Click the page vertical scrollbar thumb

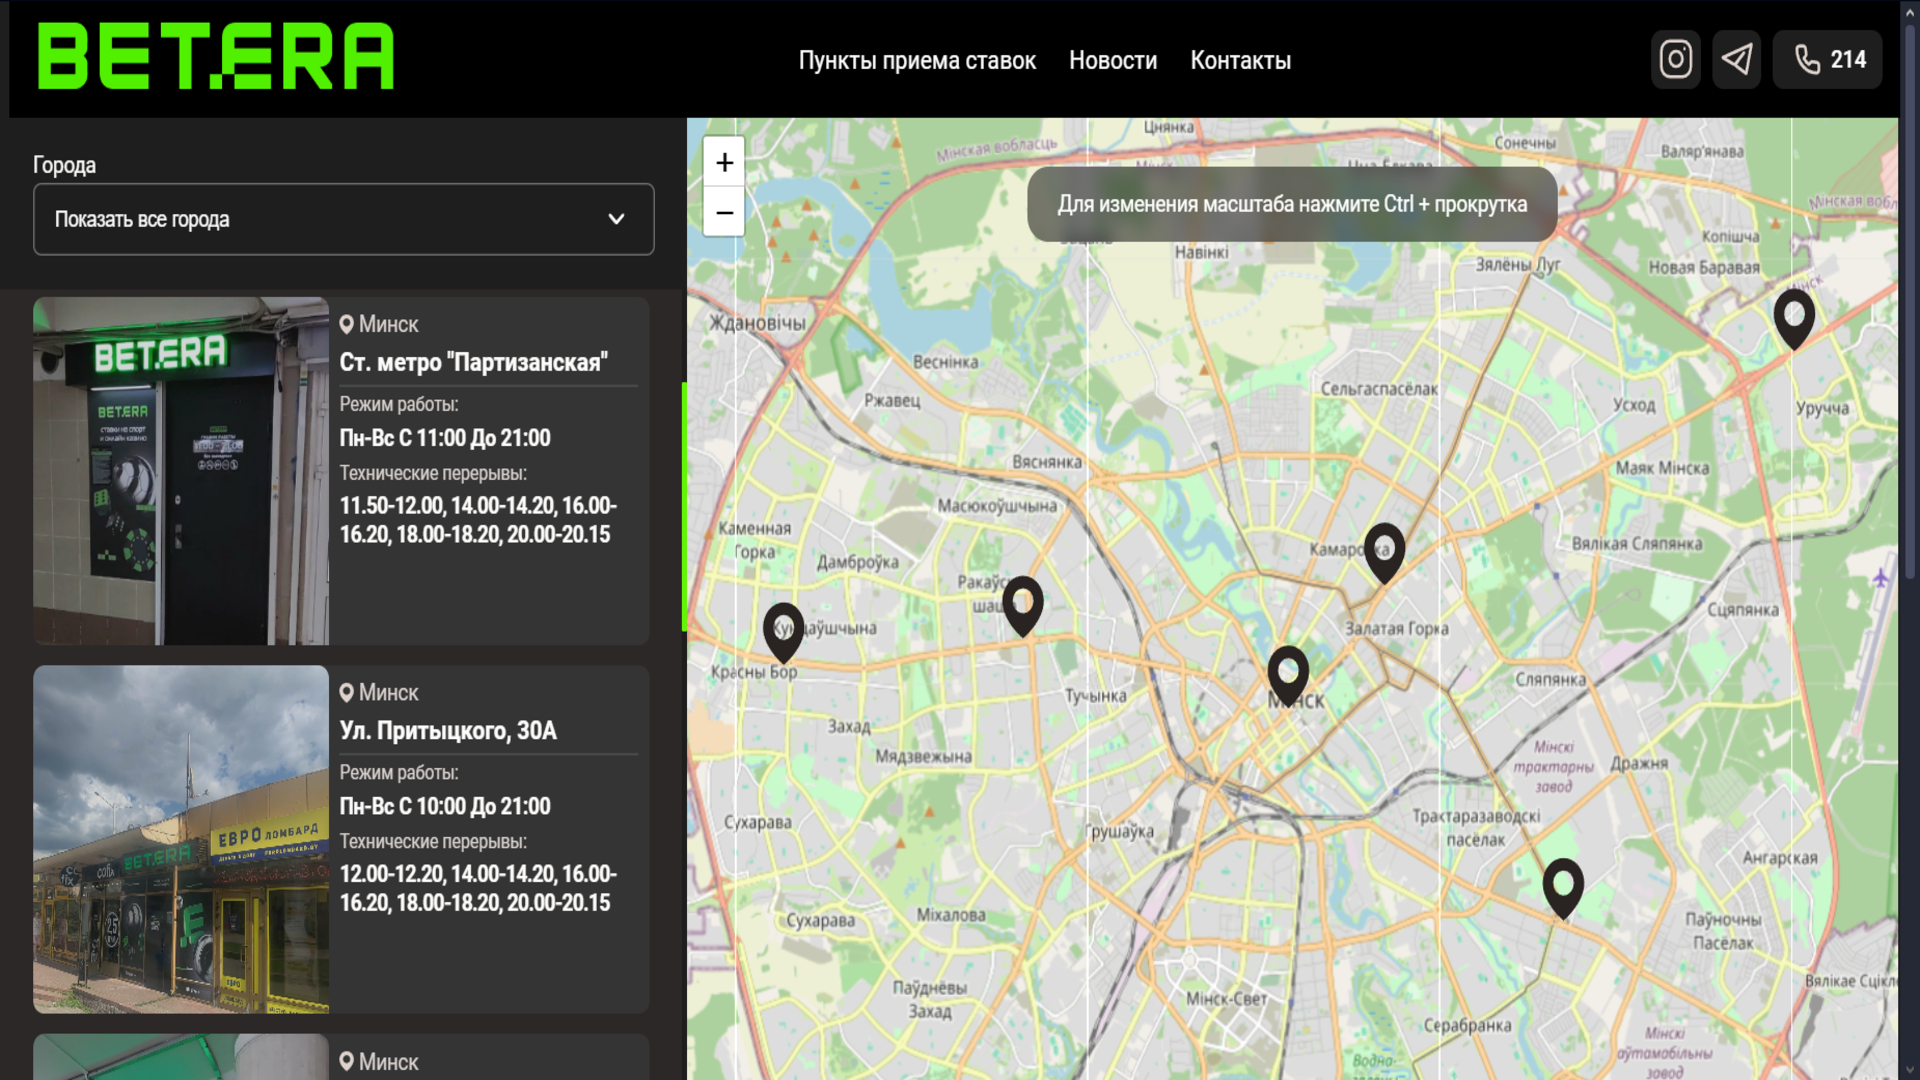coord(1910,300)
